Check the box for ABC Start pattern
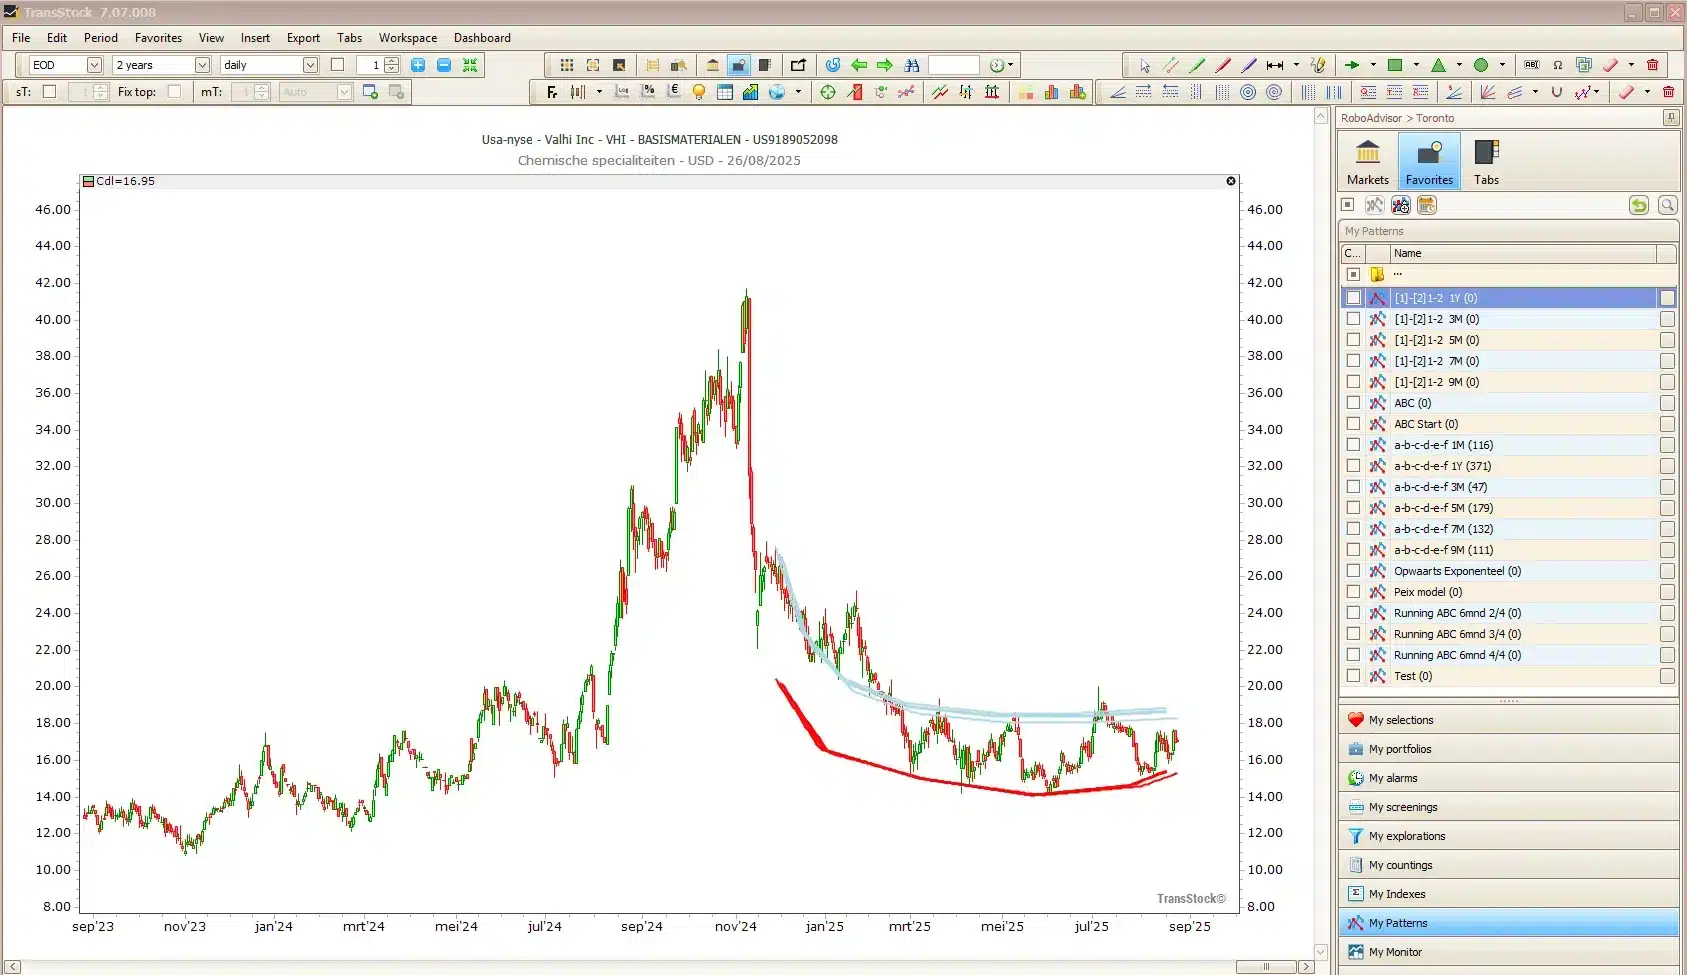The height and width of the screenshot is (975, 1687). tap(1353, 424)
